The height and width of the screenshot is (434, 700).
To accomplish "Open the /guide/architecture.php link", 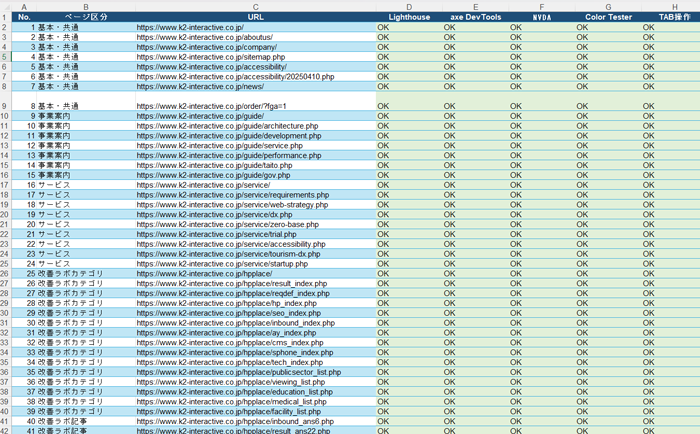I will coord(227,125).
